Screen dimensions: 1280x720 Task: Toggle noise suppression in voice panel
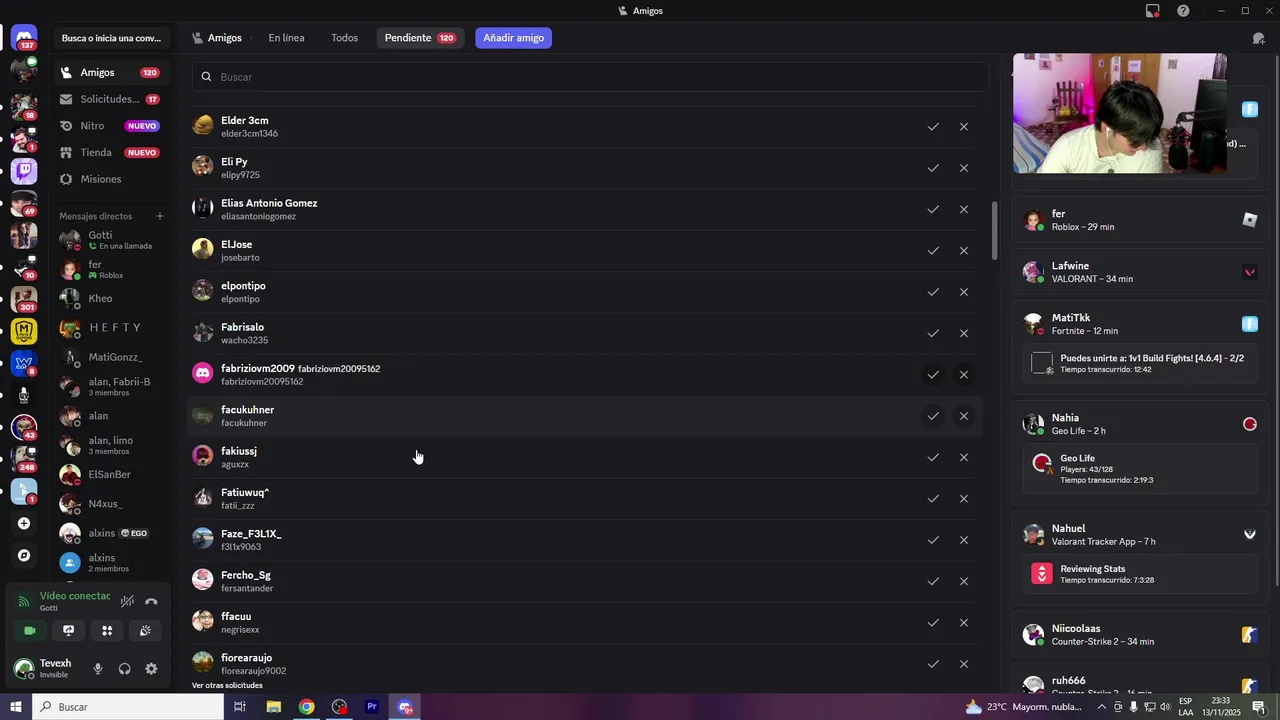[x=127, y=601]
